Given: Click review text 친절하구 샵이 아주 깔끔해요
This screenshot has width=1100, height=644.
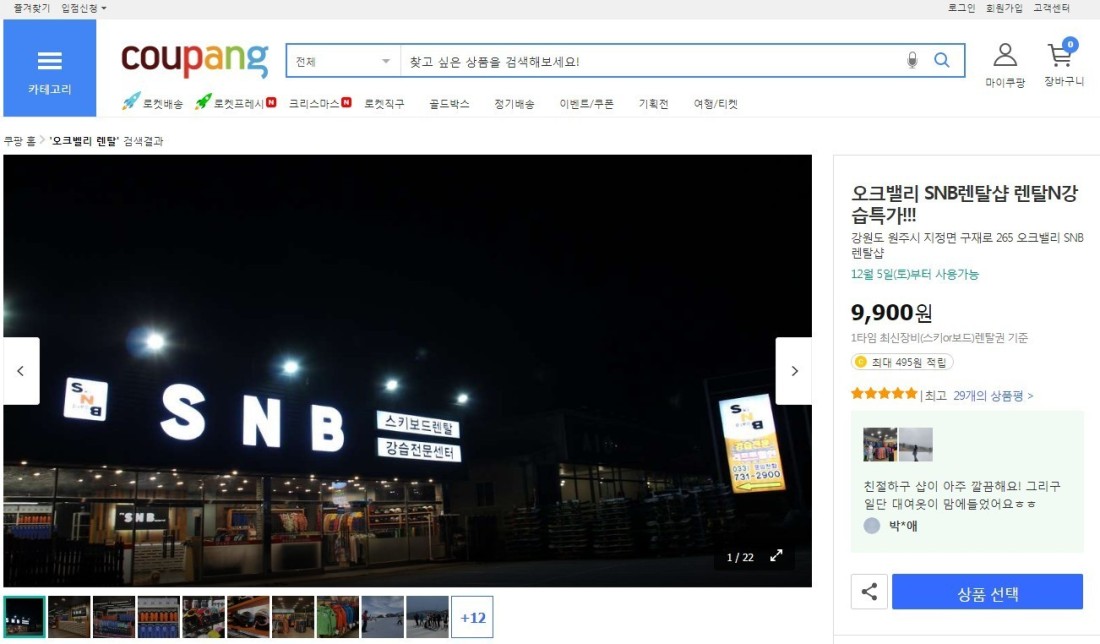Looking at the screenshot, I should coord(962,495).
